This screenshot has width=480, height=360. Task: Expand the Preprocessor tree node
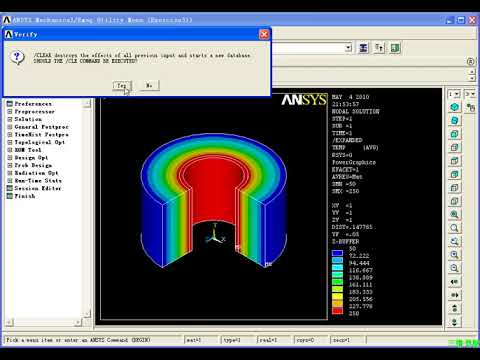[10, 112]
